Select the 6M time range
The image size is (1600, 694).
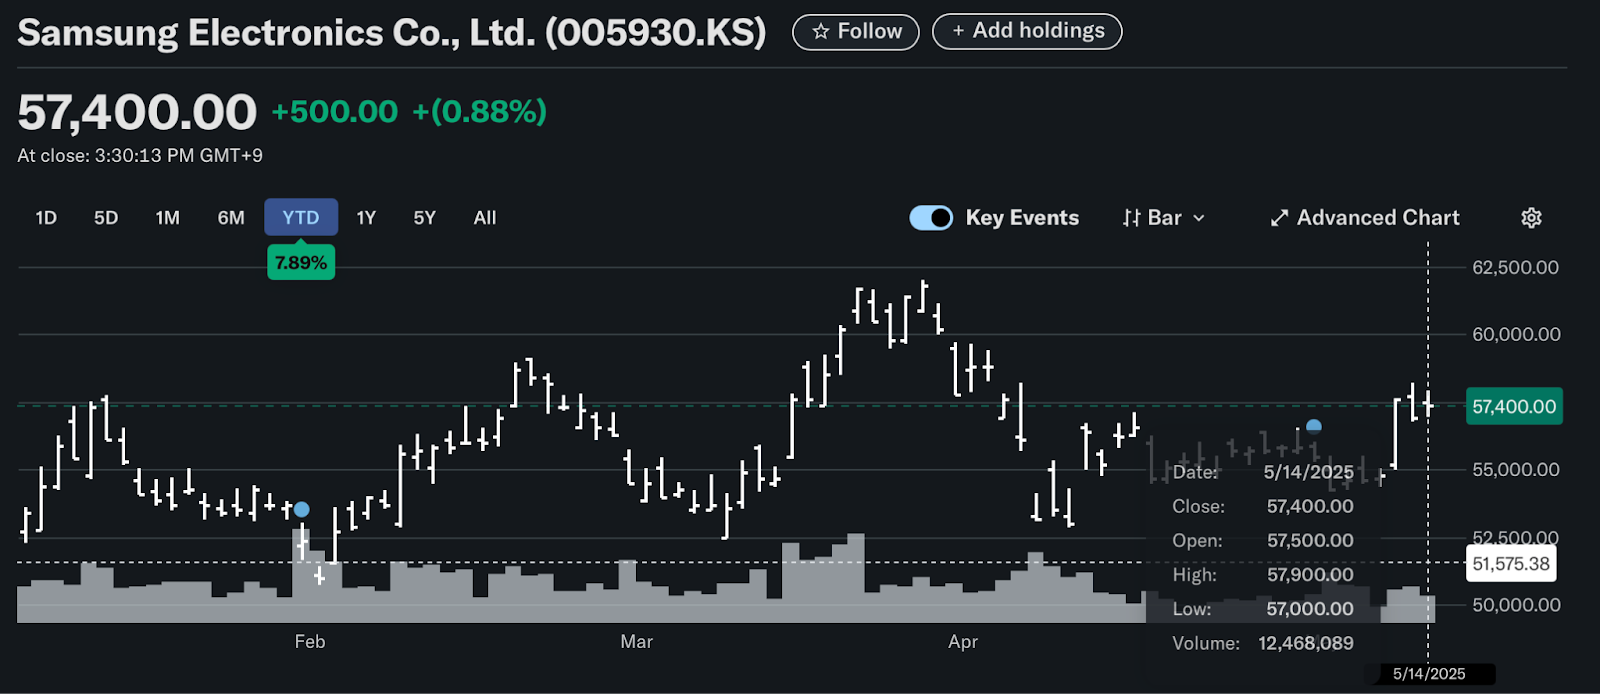click(231, 218)
